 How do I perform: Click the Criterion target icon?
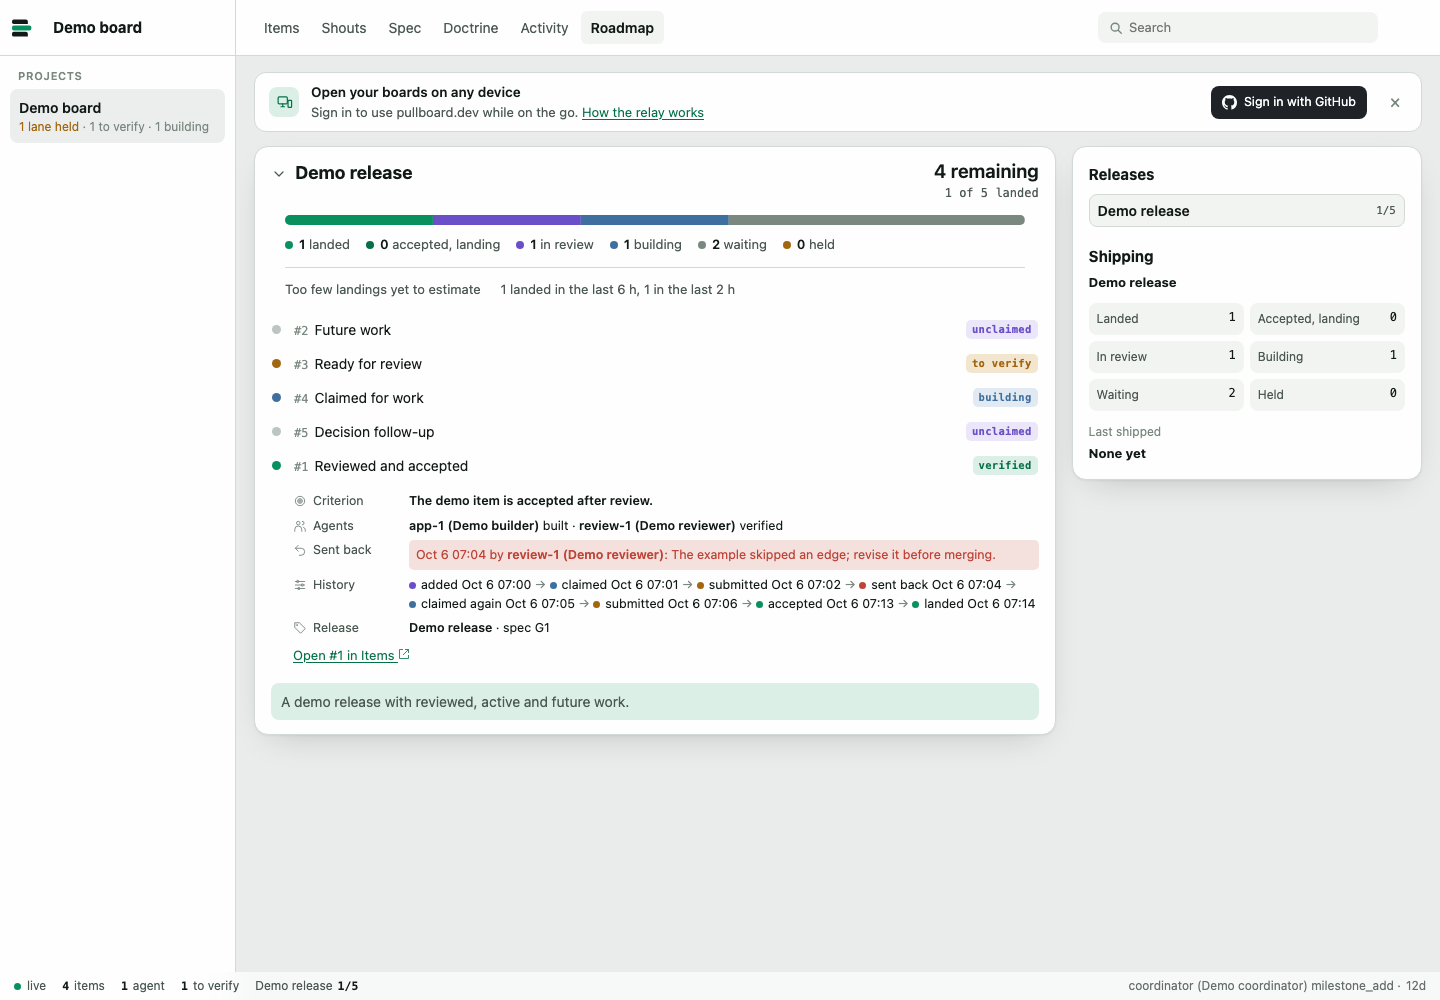(x=300, y=501)
